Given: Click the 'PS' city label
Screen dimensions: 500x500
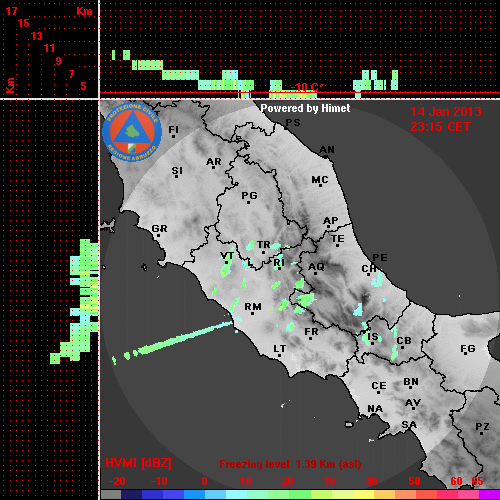Looking at the screenshot, I should (293, 123).
